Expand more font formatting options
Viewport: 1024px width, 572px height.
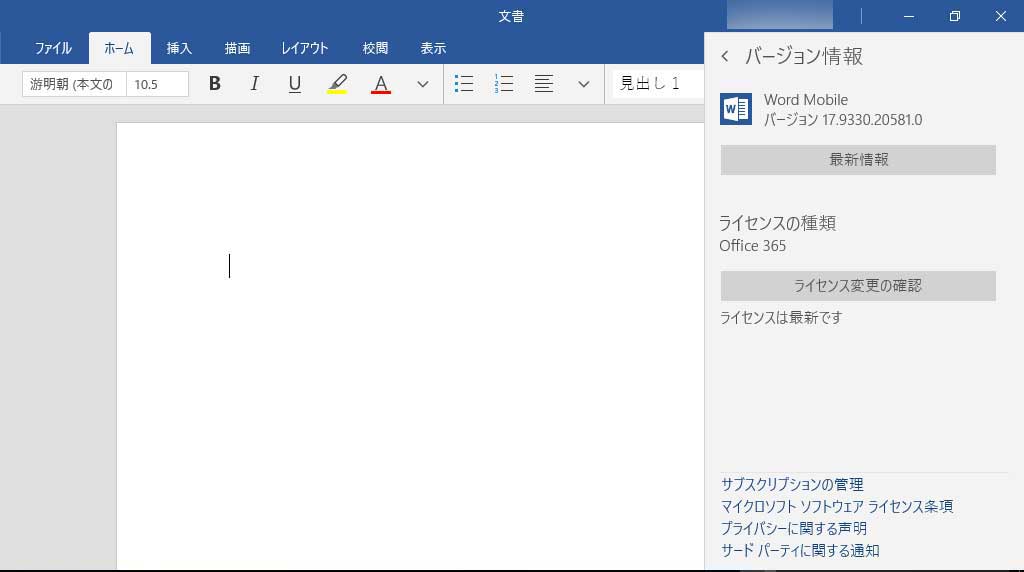[x=423, y=84]
